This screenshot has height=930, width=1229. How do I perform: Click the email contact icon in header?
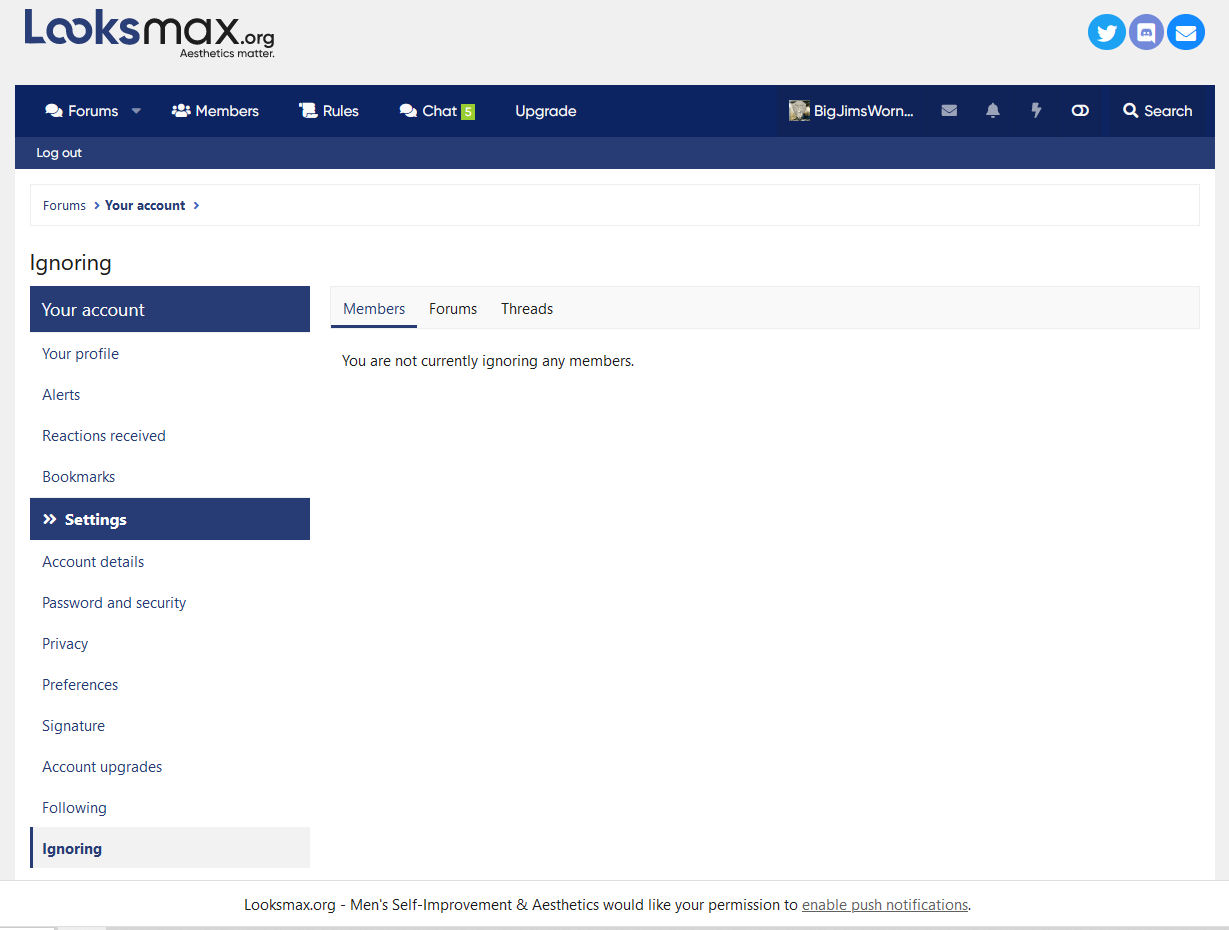tap(1186, 33)
